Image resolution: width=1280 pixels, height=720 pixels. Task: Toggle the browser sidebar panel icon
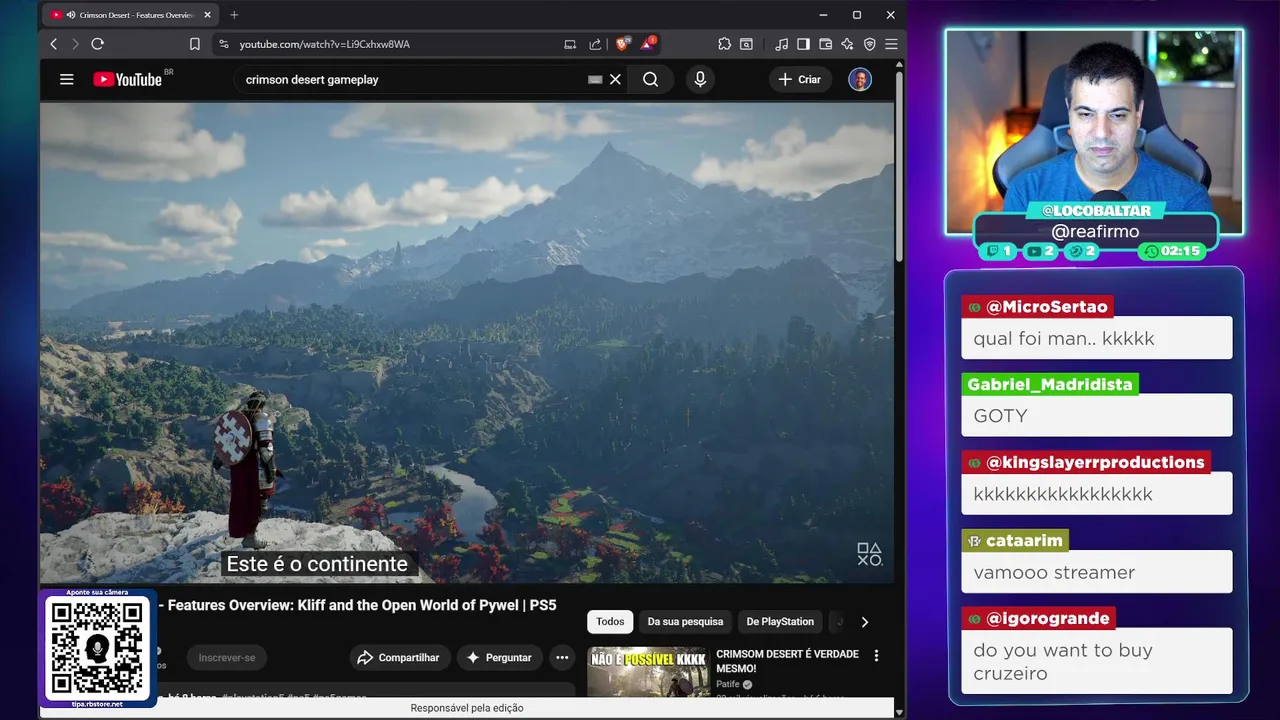(x=803, y=44)
